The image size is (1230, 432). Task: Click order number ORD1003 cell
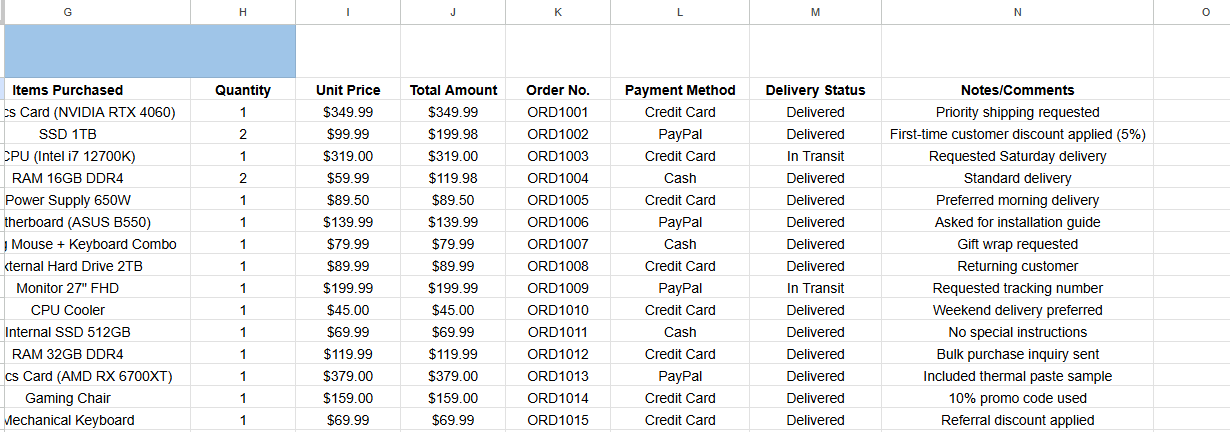point(558,156)
